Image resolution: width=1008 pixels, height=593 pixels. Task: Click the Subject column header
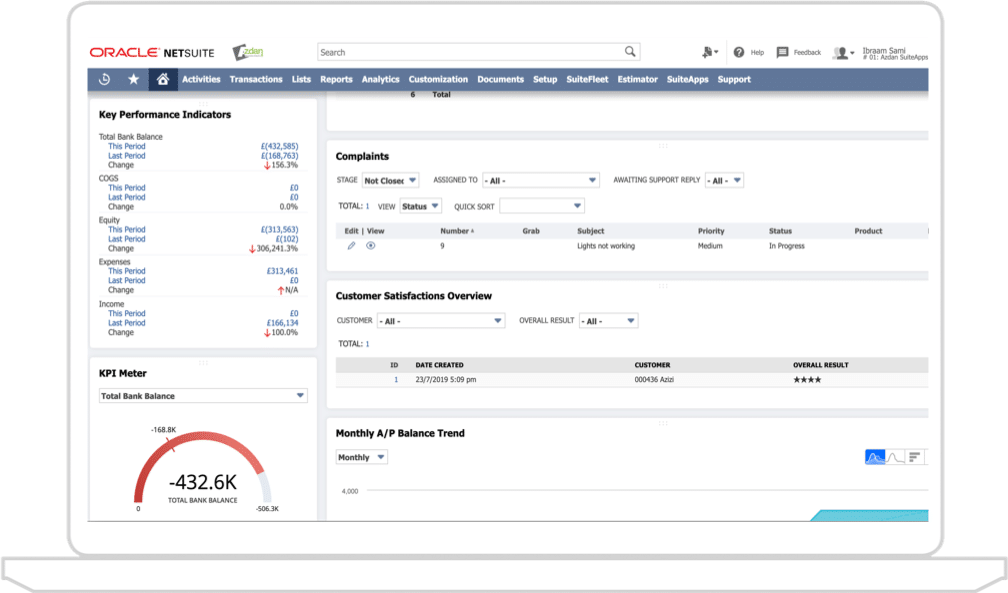tap(591, 231)
